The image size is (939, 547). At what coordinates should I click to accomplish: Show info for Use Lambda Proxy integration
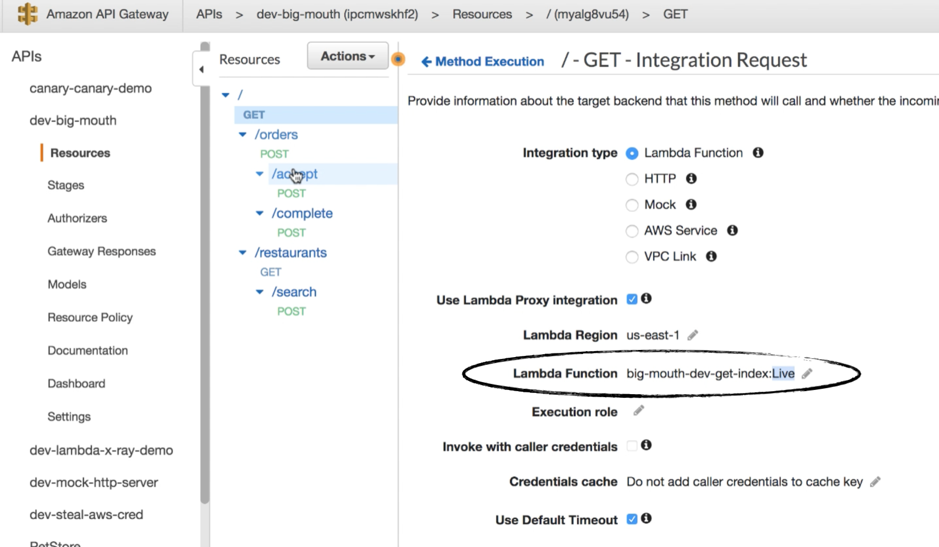click(646, 298)
